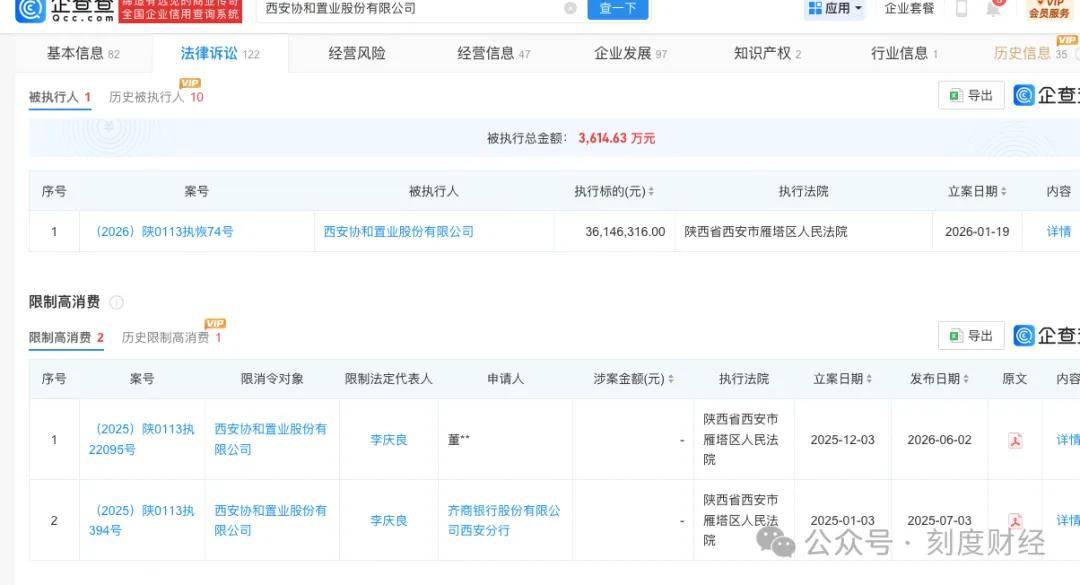Viewport: 1080px width, 585px height.
Task: Switch to 历史信息 tab
Action: [x=1030, y=54]
